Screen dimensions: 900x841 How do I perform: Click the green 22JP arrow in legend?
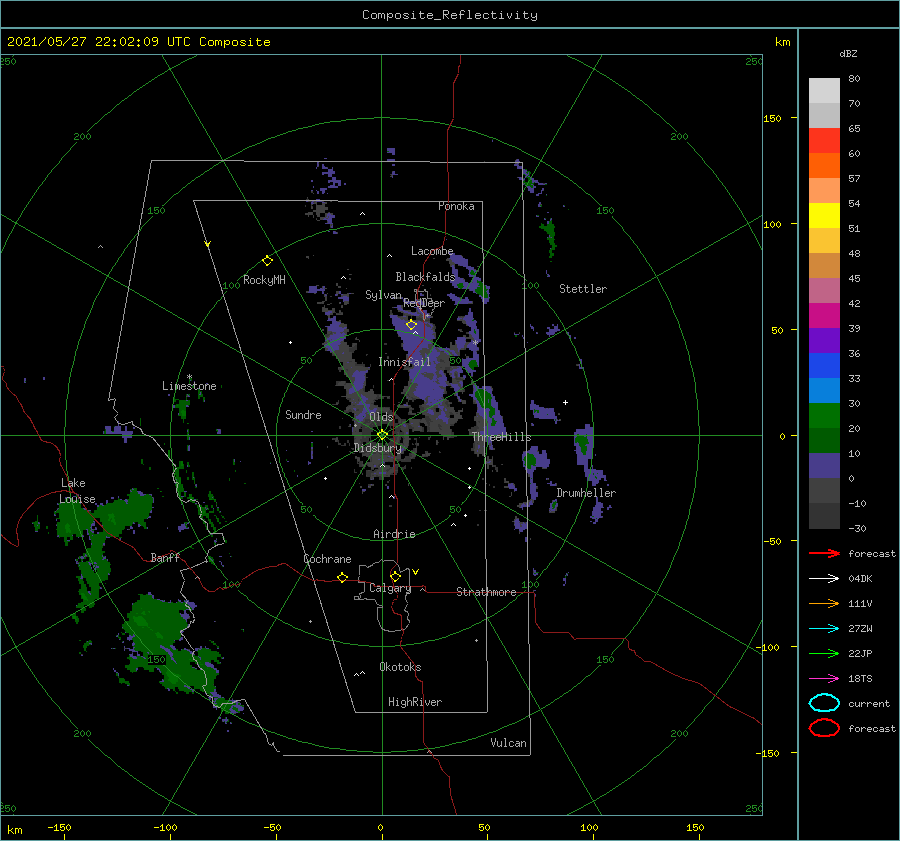(x=824, y=653)
